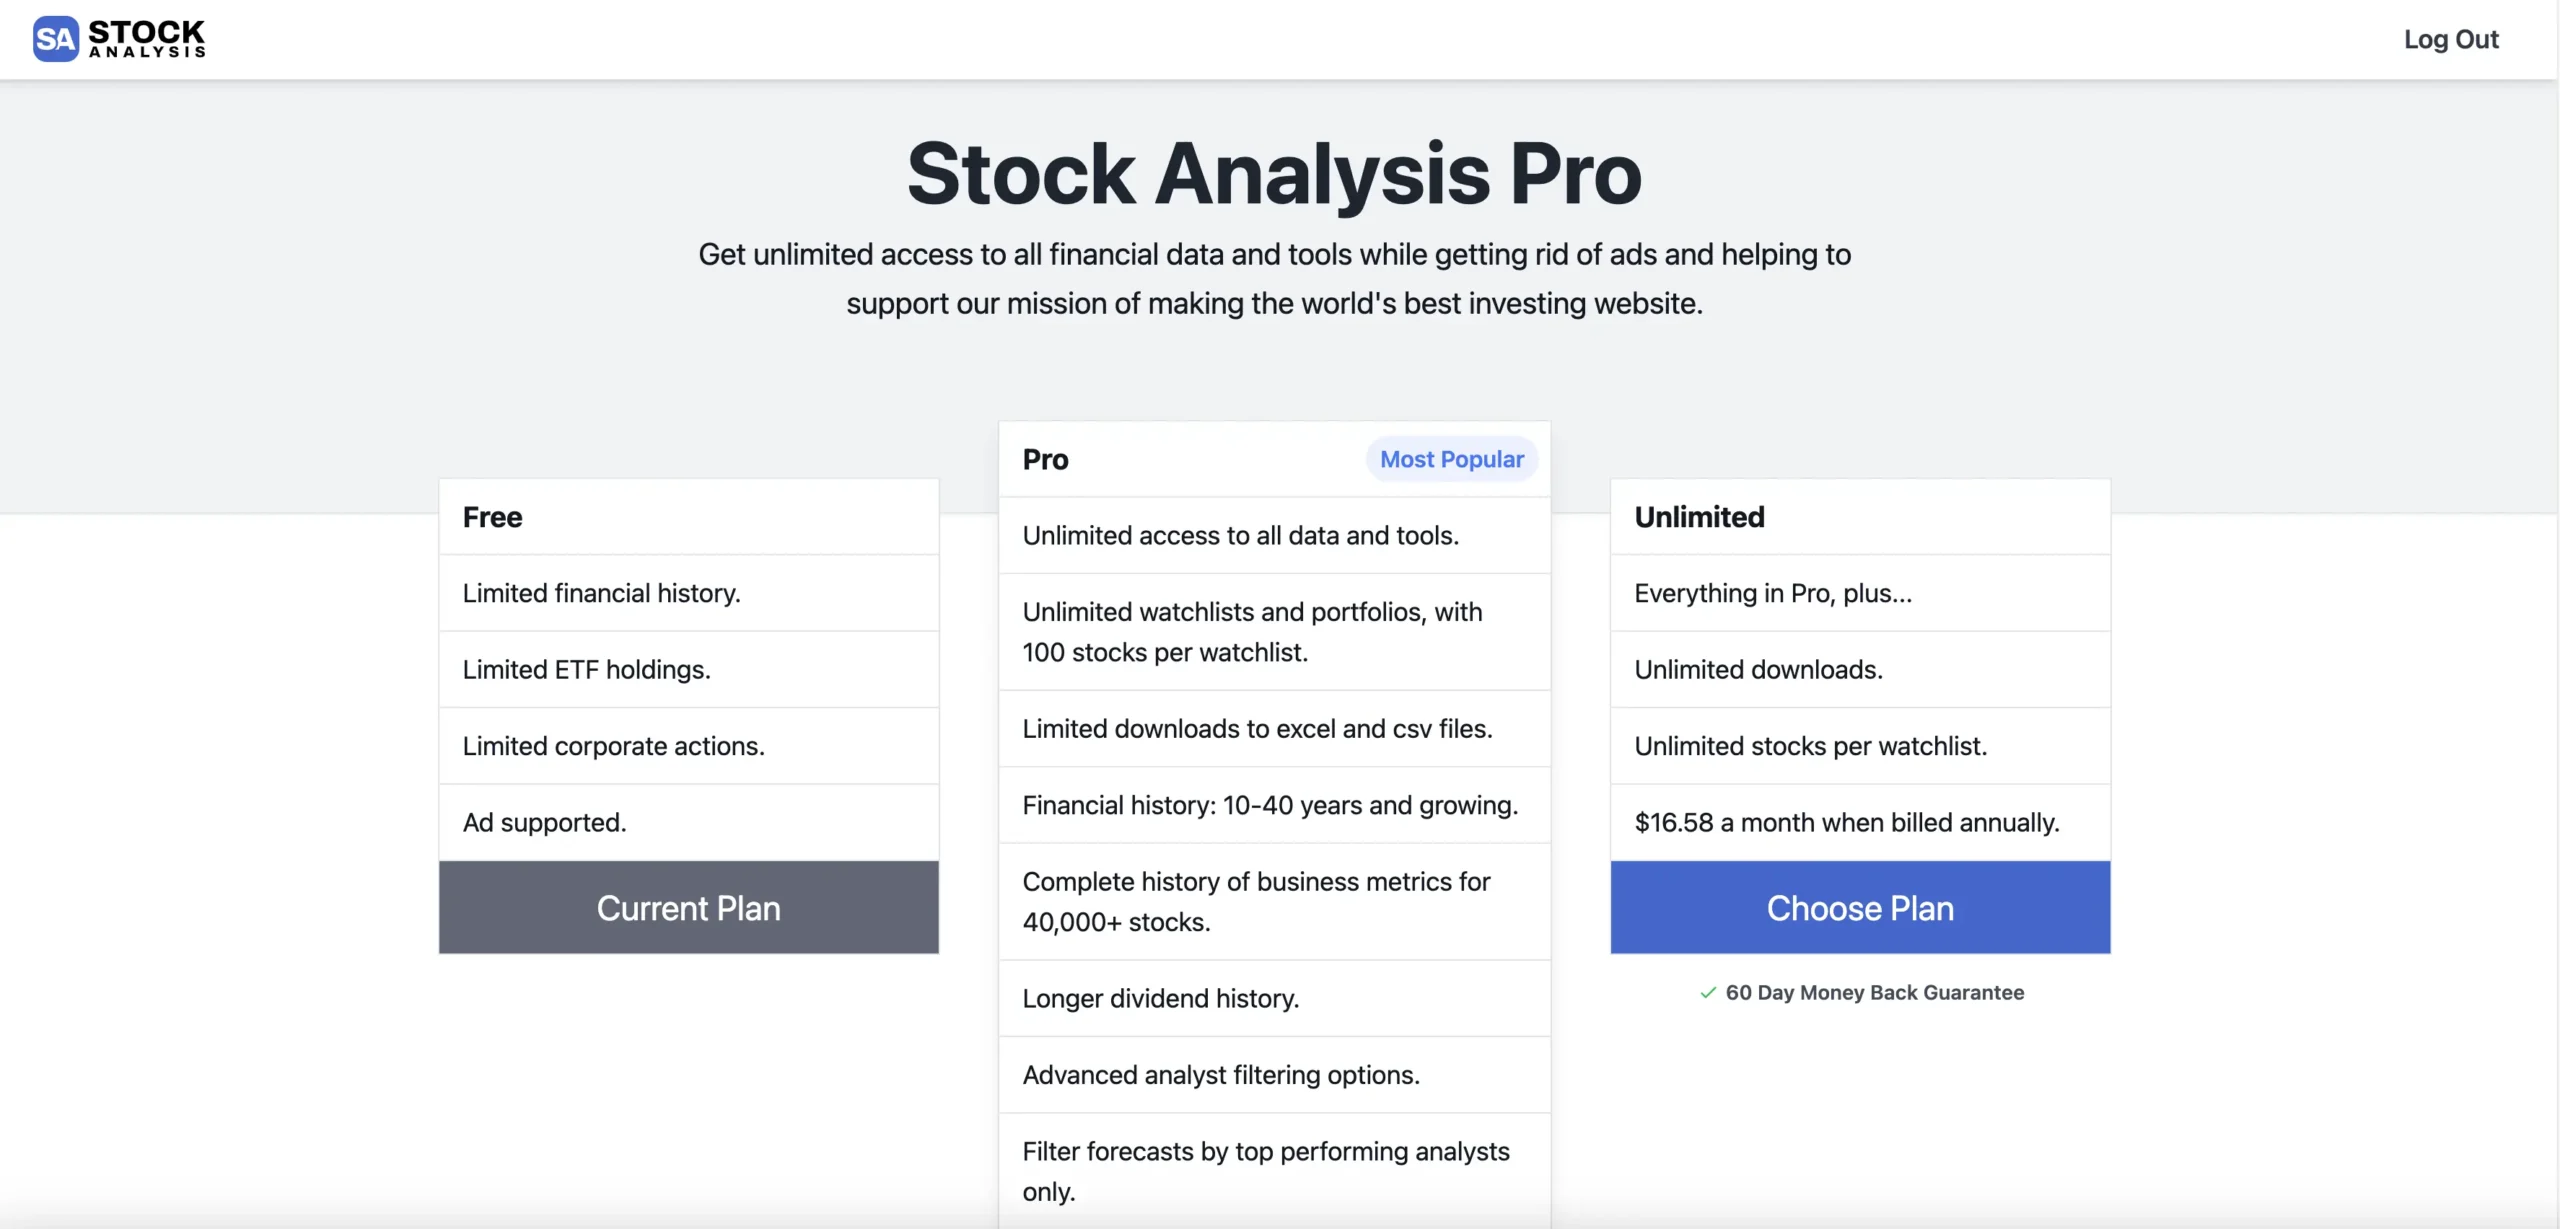
Task: Click the gray Current Plan button
Action: click(x=688, y=908)
